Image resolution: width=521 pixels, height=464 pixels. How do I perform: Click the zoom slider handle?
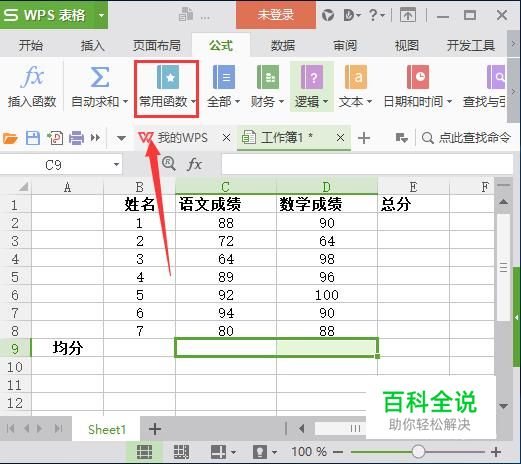(x=418, y=452)
